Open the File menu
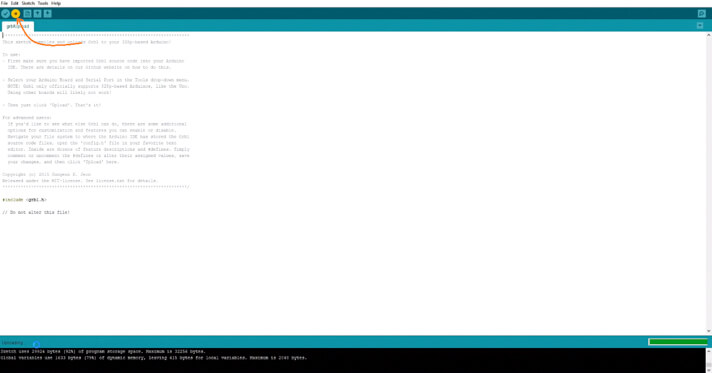Viewport: 712px width, 373px height. (4, 3)
